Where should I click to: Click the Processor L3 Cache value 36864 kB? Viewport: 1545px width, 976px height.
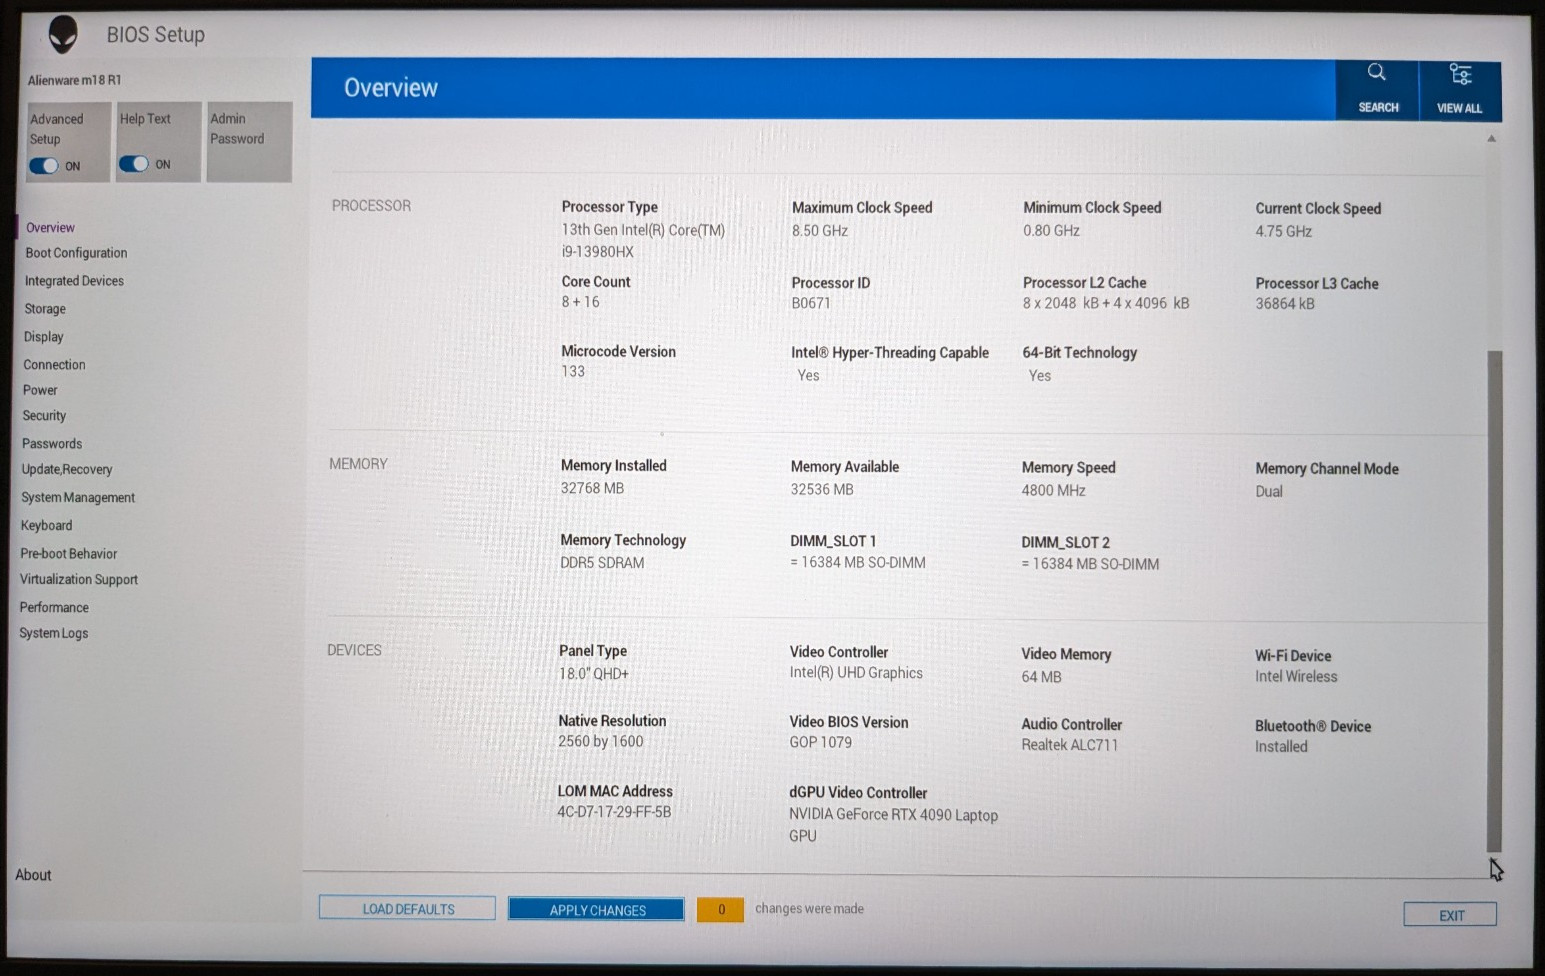point(1285,304)
